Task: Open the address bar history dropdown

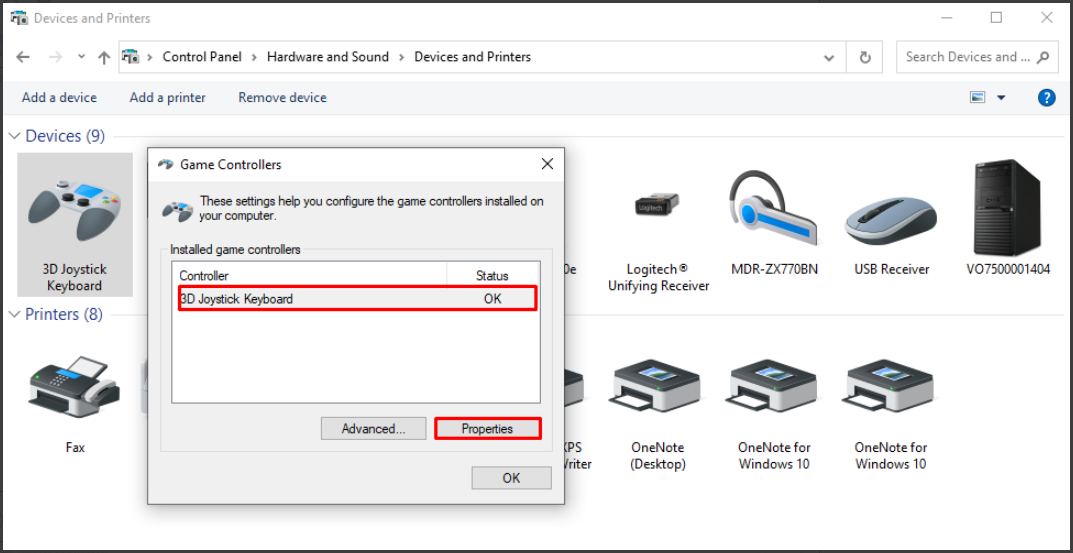Action: click(x=829, y=57)
